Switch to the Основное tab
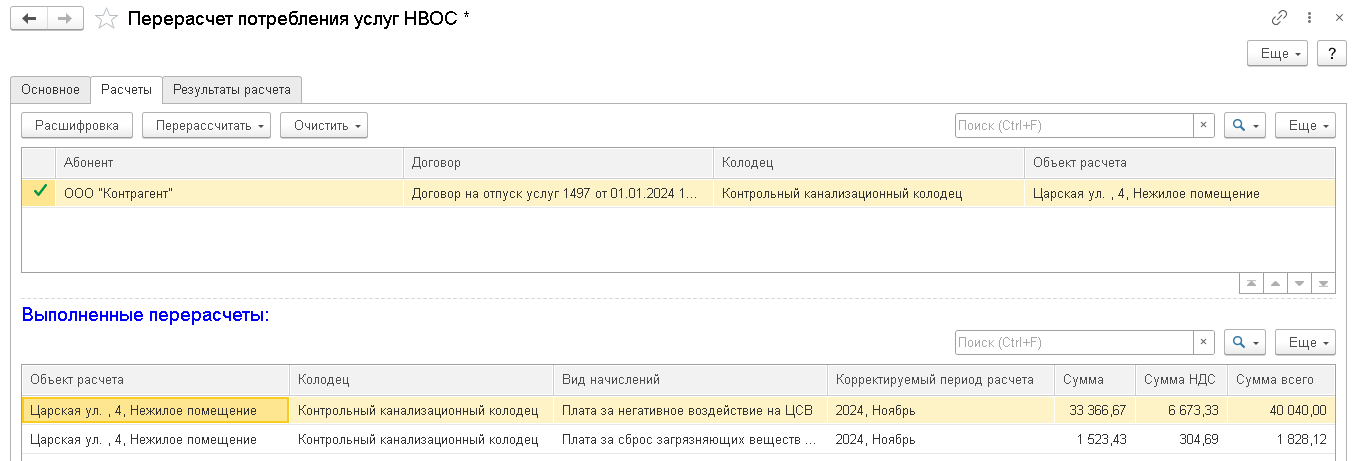 point(50,89)
